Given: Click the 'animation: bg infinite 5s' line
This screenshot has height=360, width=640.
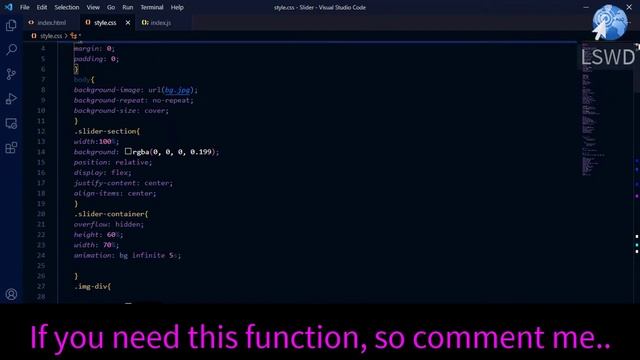Looking at the screenshot, I should (x=127, y=256).
